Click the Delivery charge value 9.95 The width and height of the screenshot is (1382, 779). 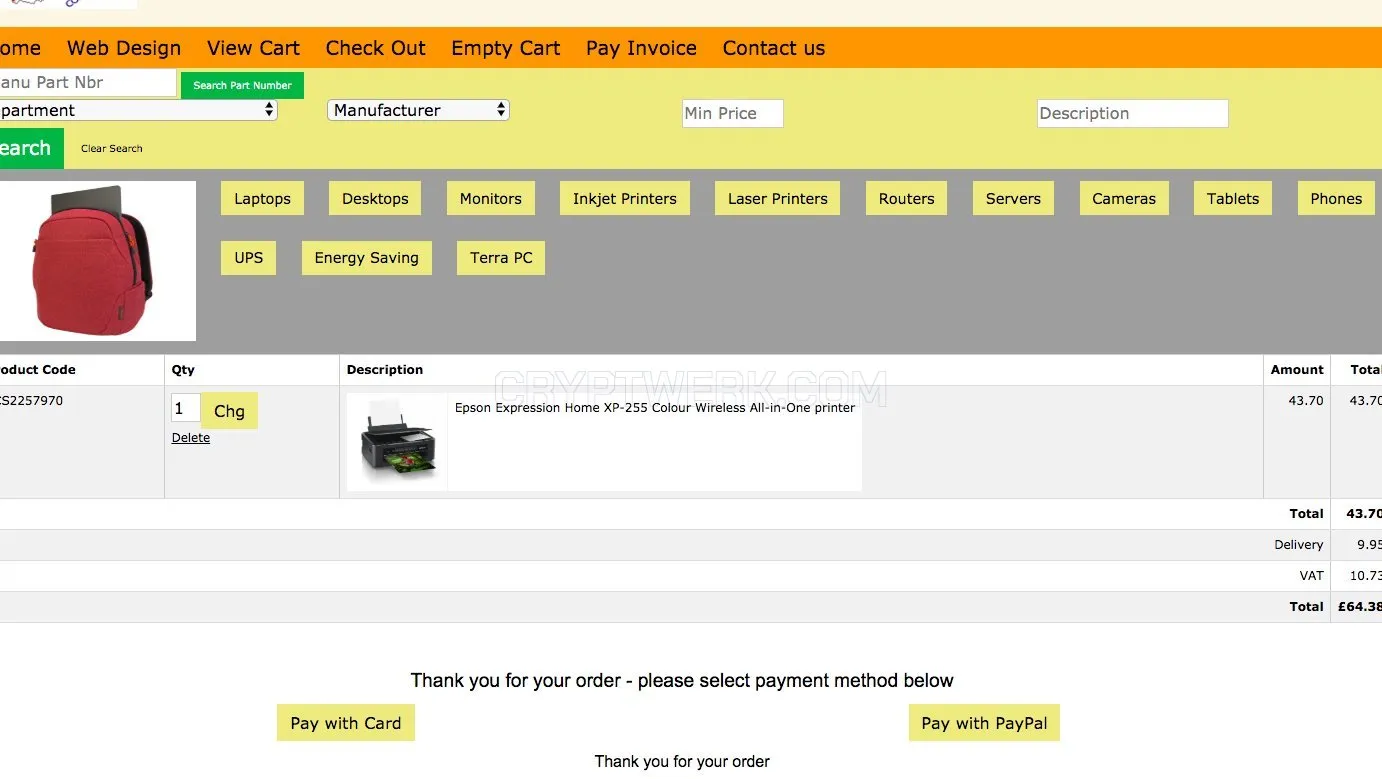[x=1368, y=545]
